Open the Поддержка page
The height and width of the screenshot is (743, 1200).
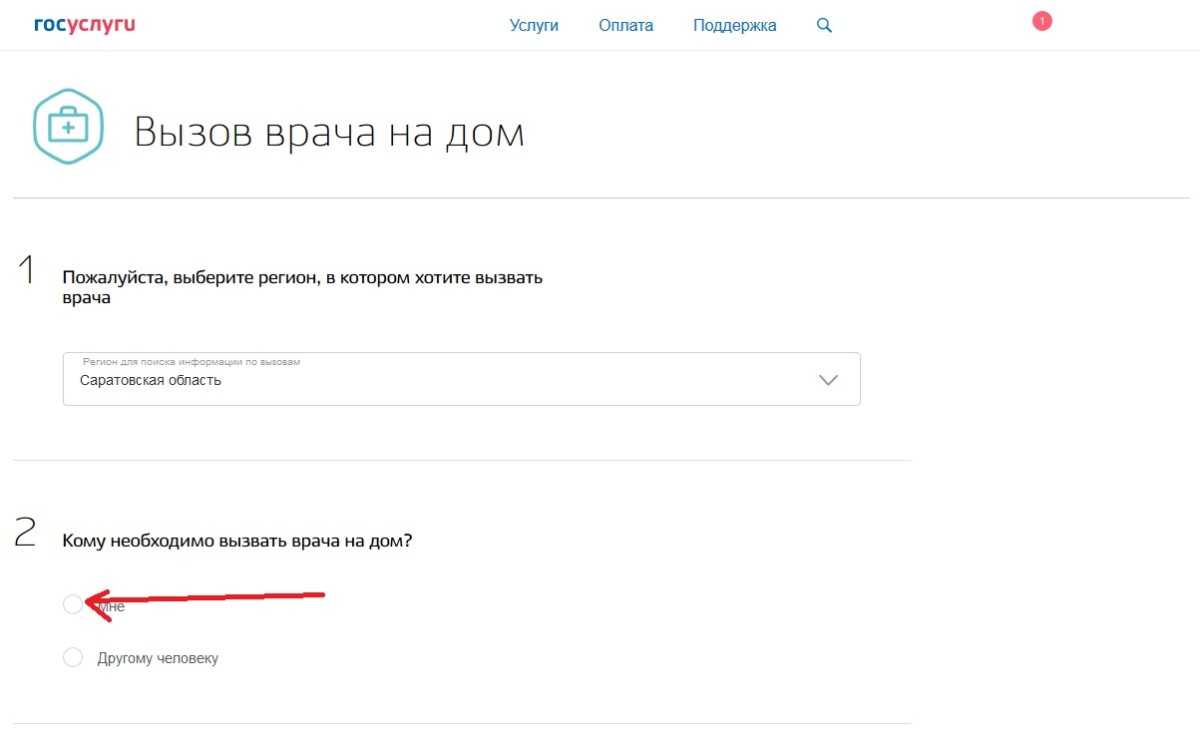coord(734,26)
